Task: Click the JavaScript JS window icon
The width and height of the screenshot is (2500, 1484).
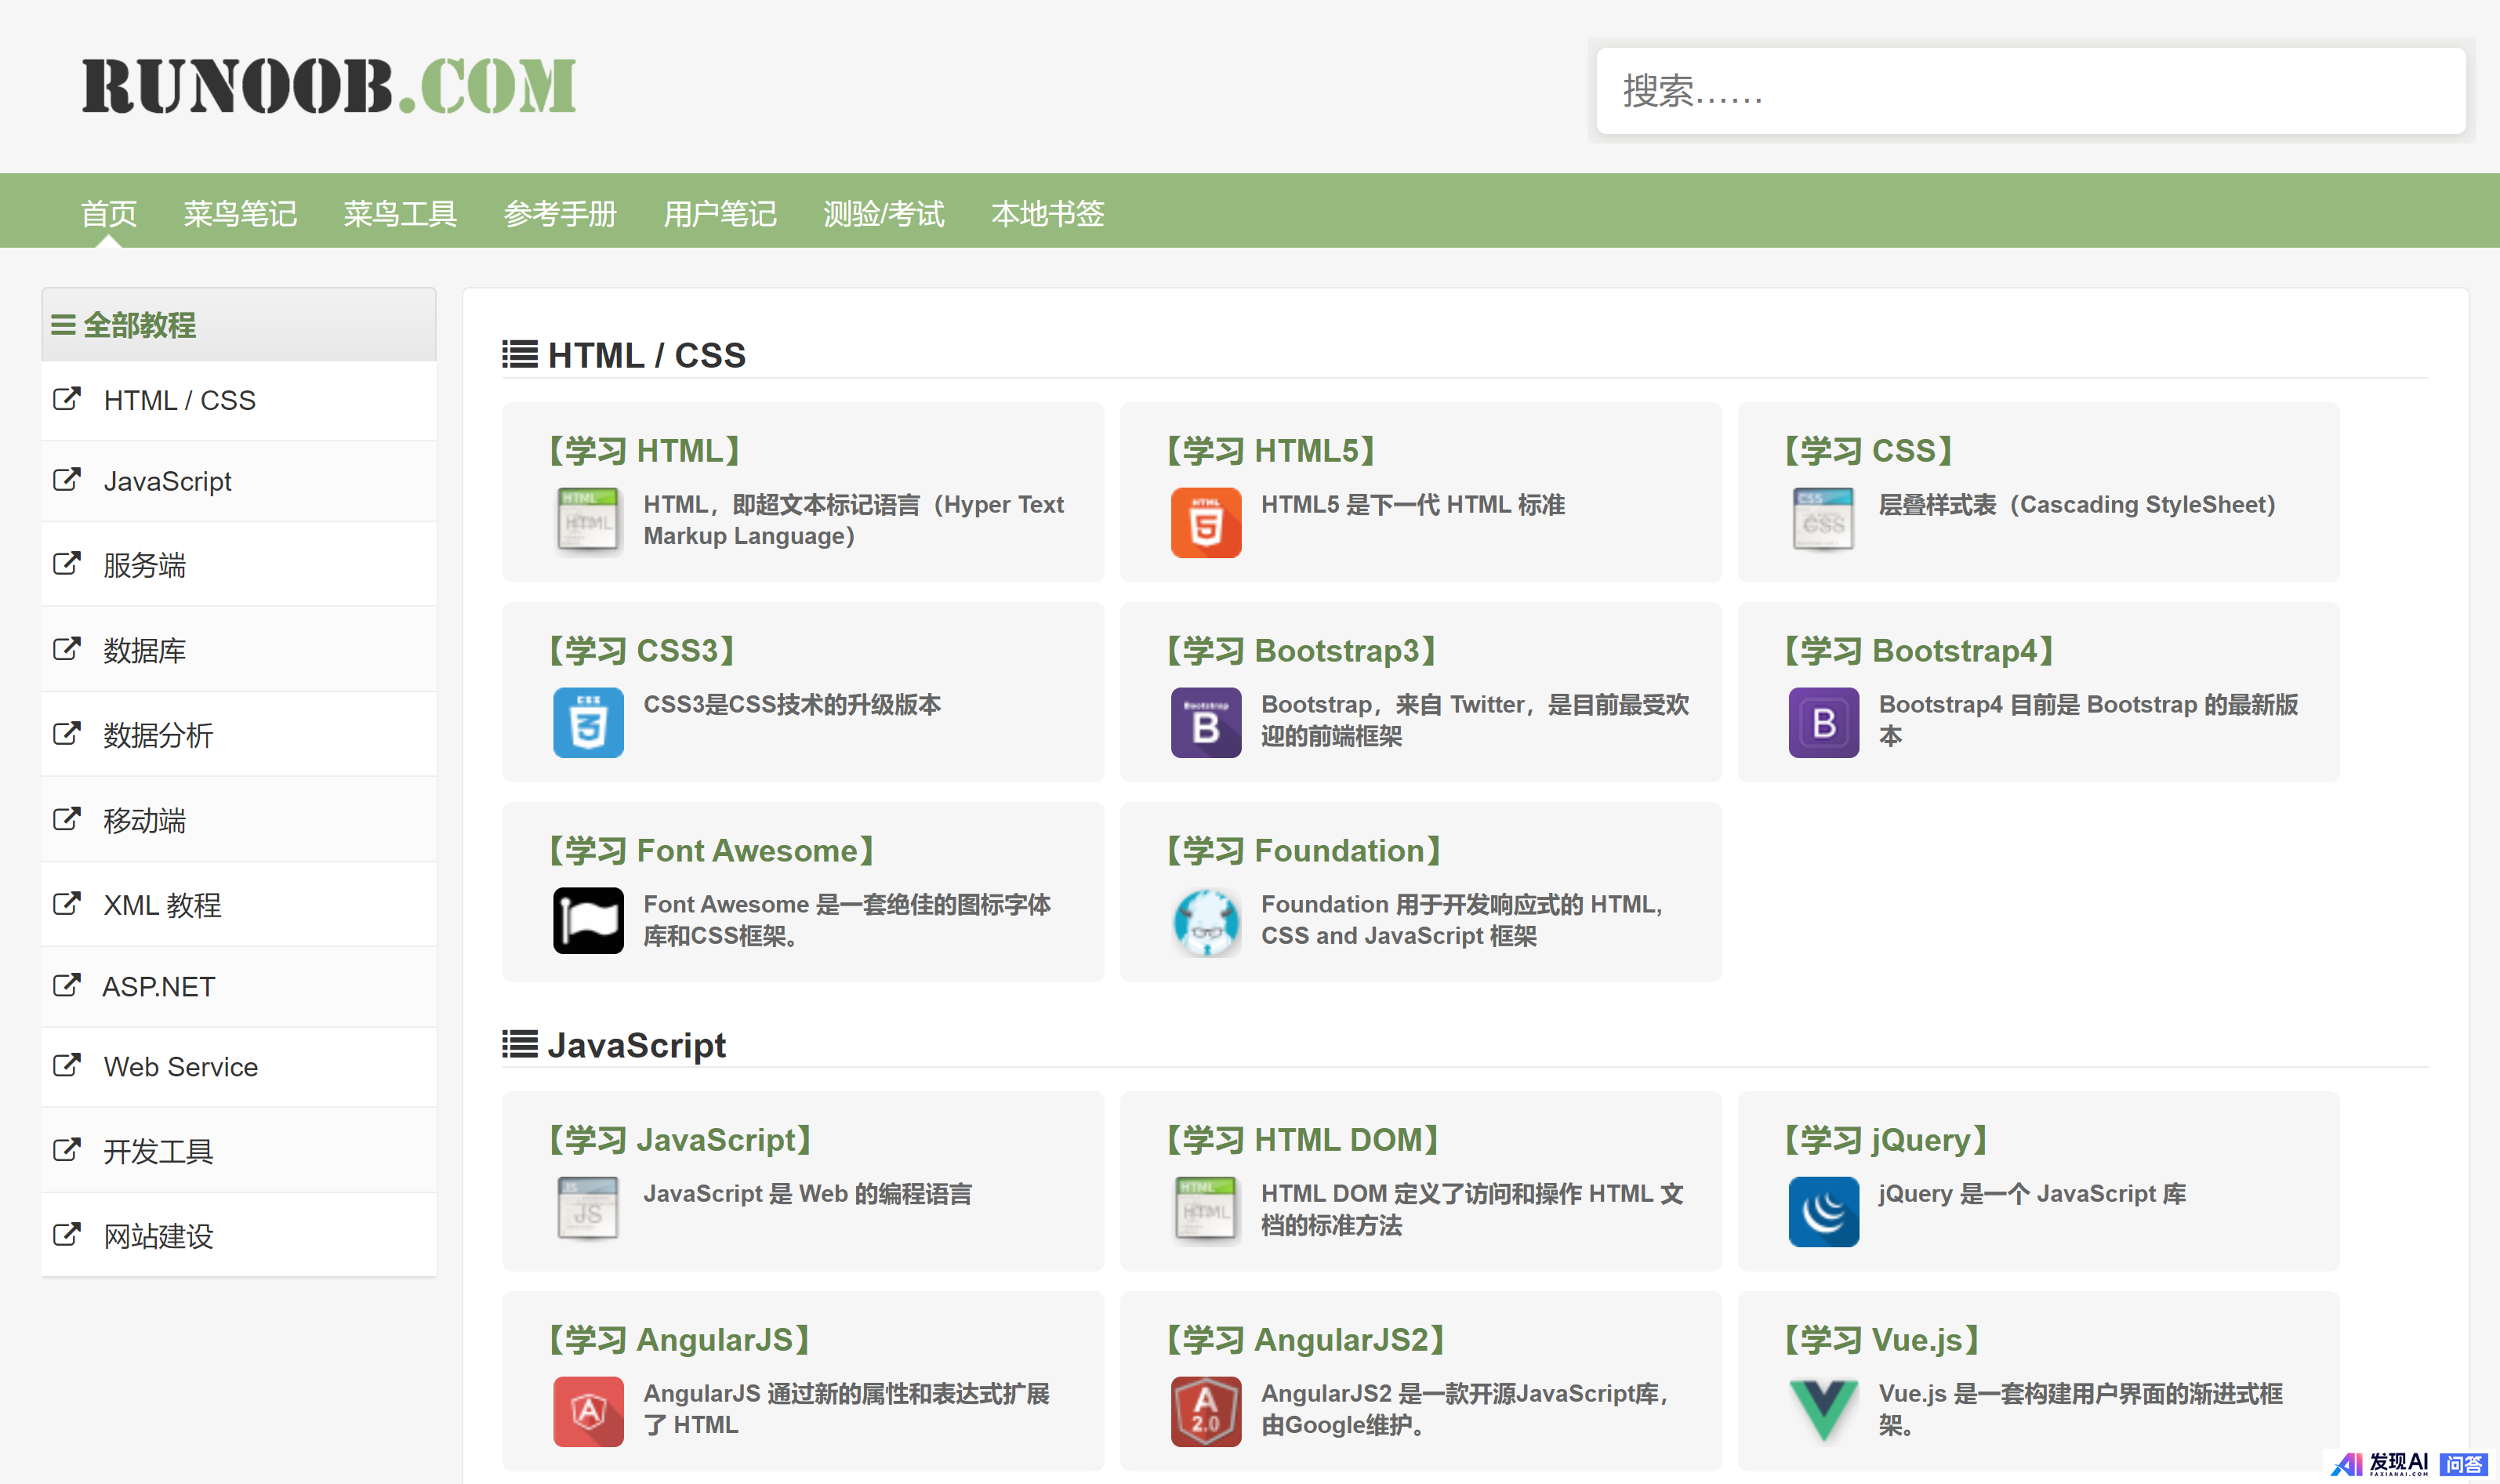Action: click(x=588, y=1211)
